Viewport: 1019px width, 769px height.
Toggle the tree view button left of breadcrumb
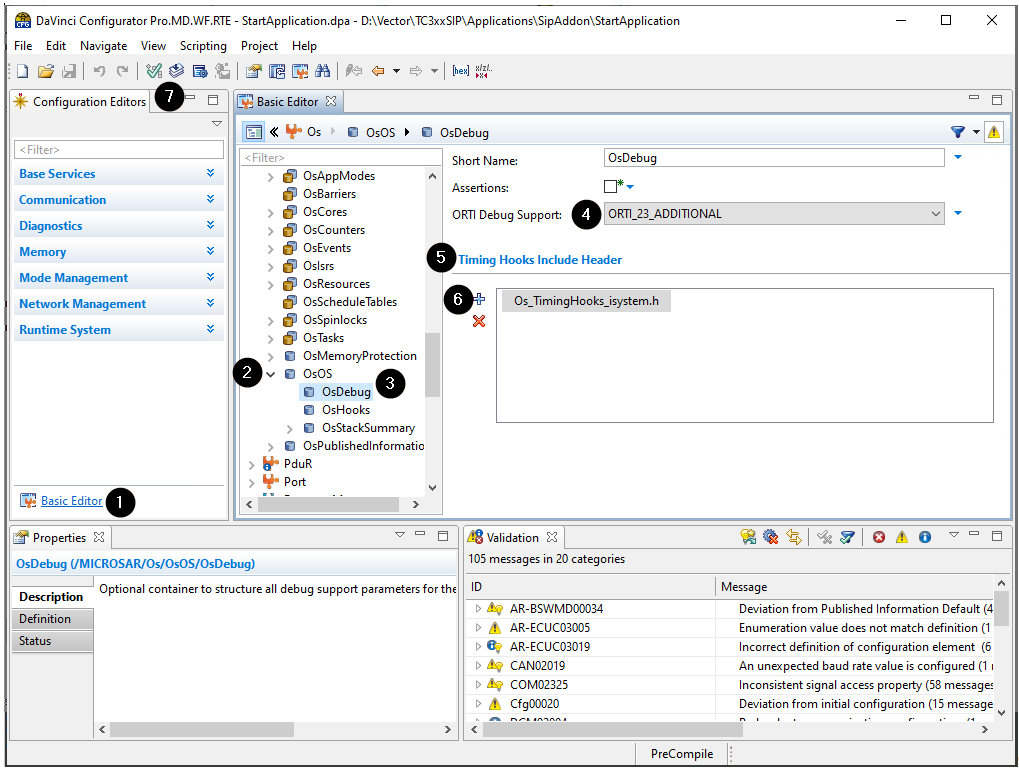253,132
